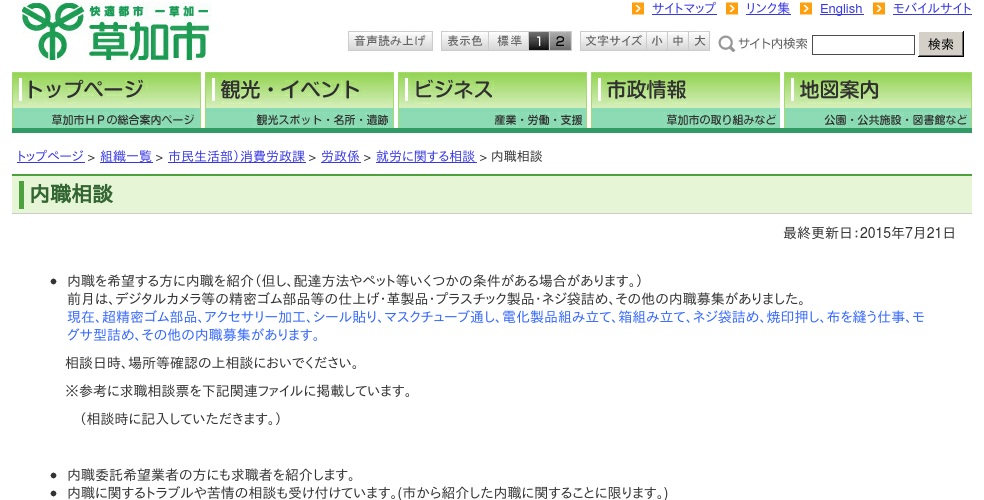Select display color scheme 2
The height and width of the screenshot is (500, 984).
pyautogui.click(x=560, y=41)
